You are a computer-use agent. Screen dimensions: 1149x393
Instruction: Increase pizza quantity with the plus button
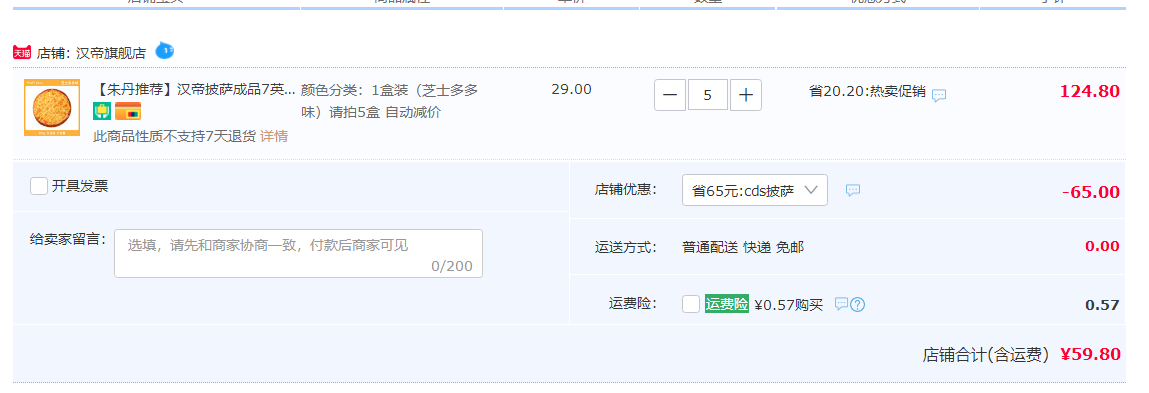[x=746, y=95]
